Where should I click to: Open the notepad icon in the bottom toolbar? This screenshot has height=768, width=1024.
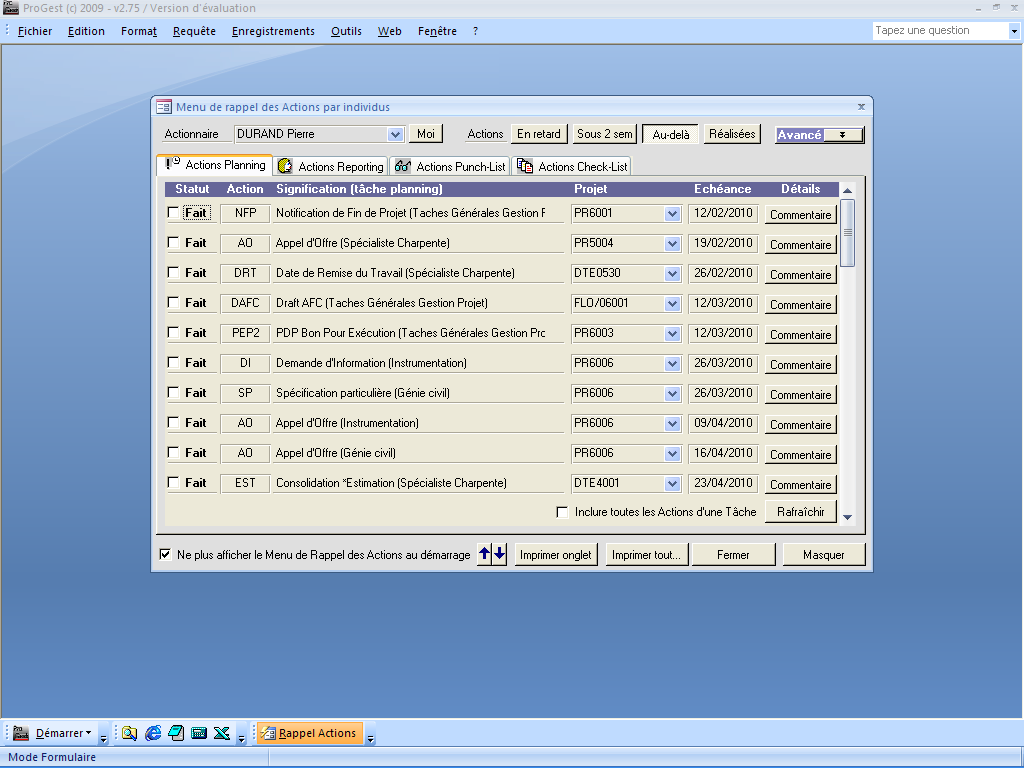pos(176,733)
